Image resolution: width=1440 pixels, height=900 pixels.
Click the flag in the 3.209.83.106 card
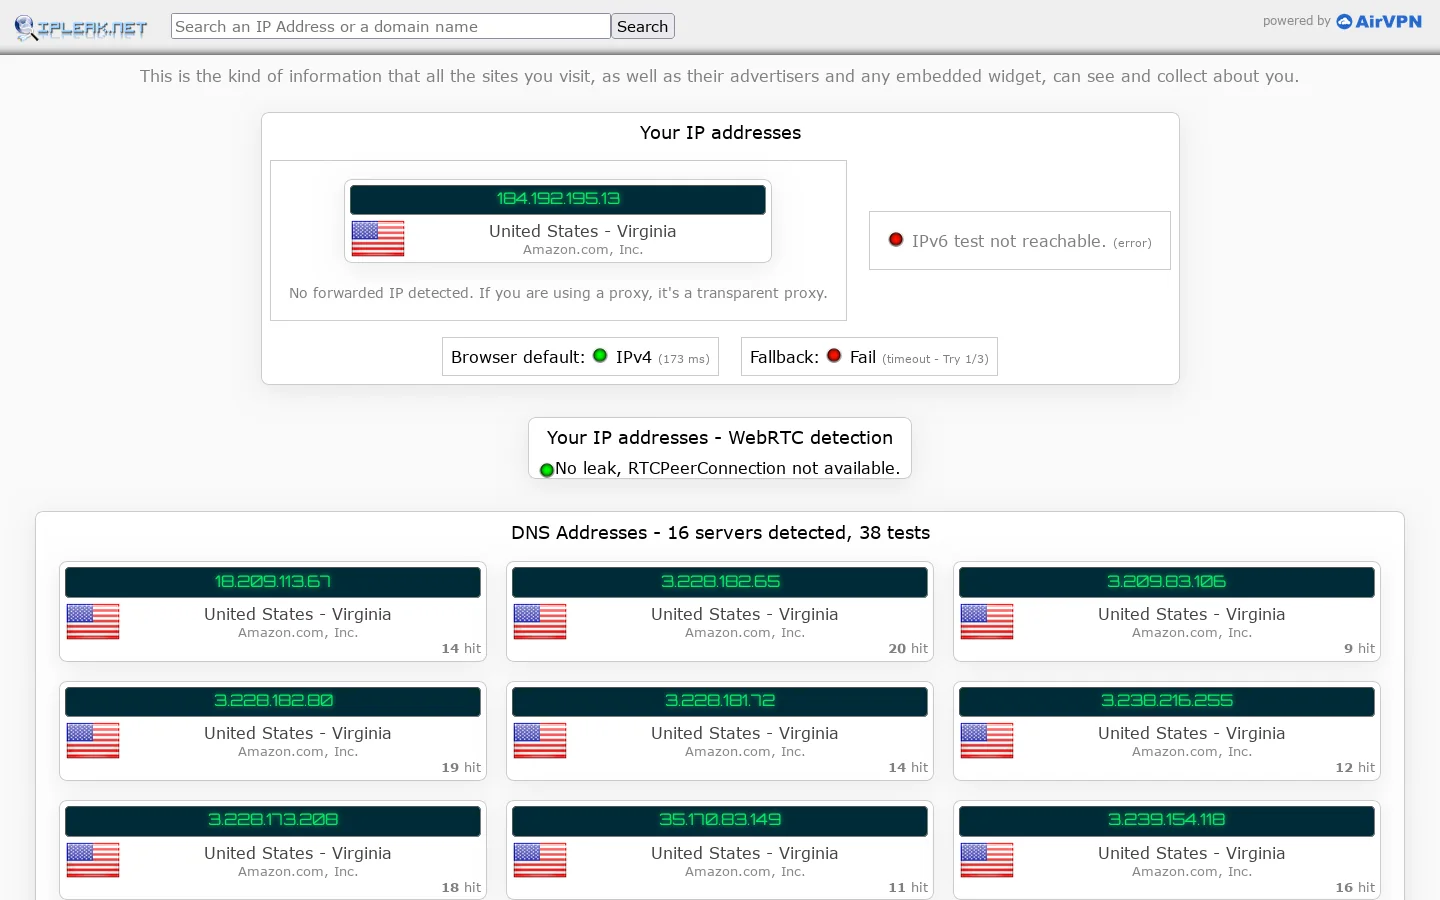[x=987, y=621]
